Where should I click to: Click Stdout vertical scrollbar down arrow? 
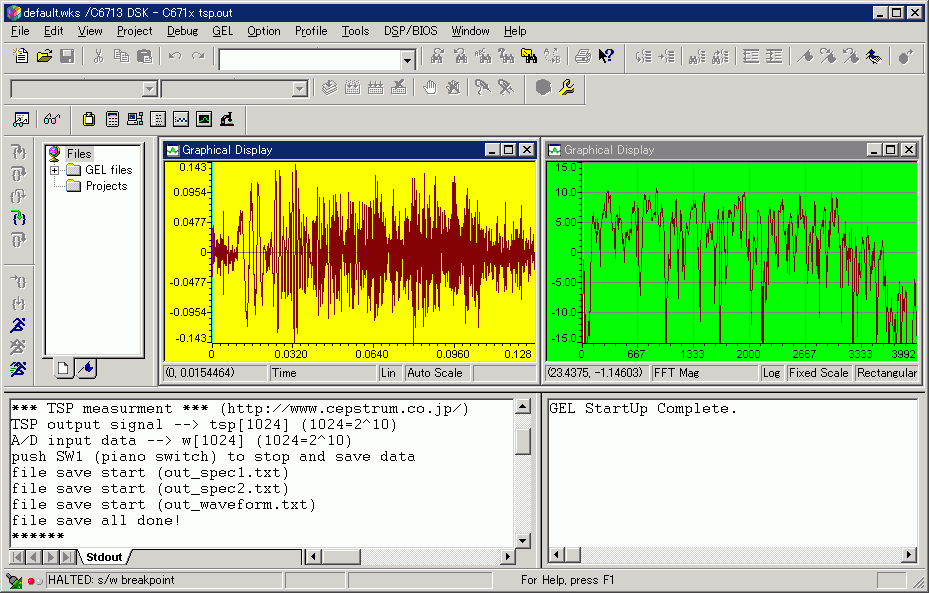click(523, 540)
